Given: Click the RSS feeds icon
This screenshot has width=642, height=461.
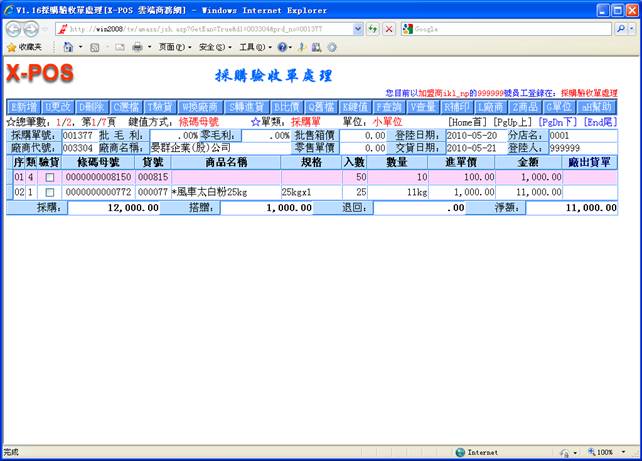Looking at the screenshot, I should tap(94, 47).
